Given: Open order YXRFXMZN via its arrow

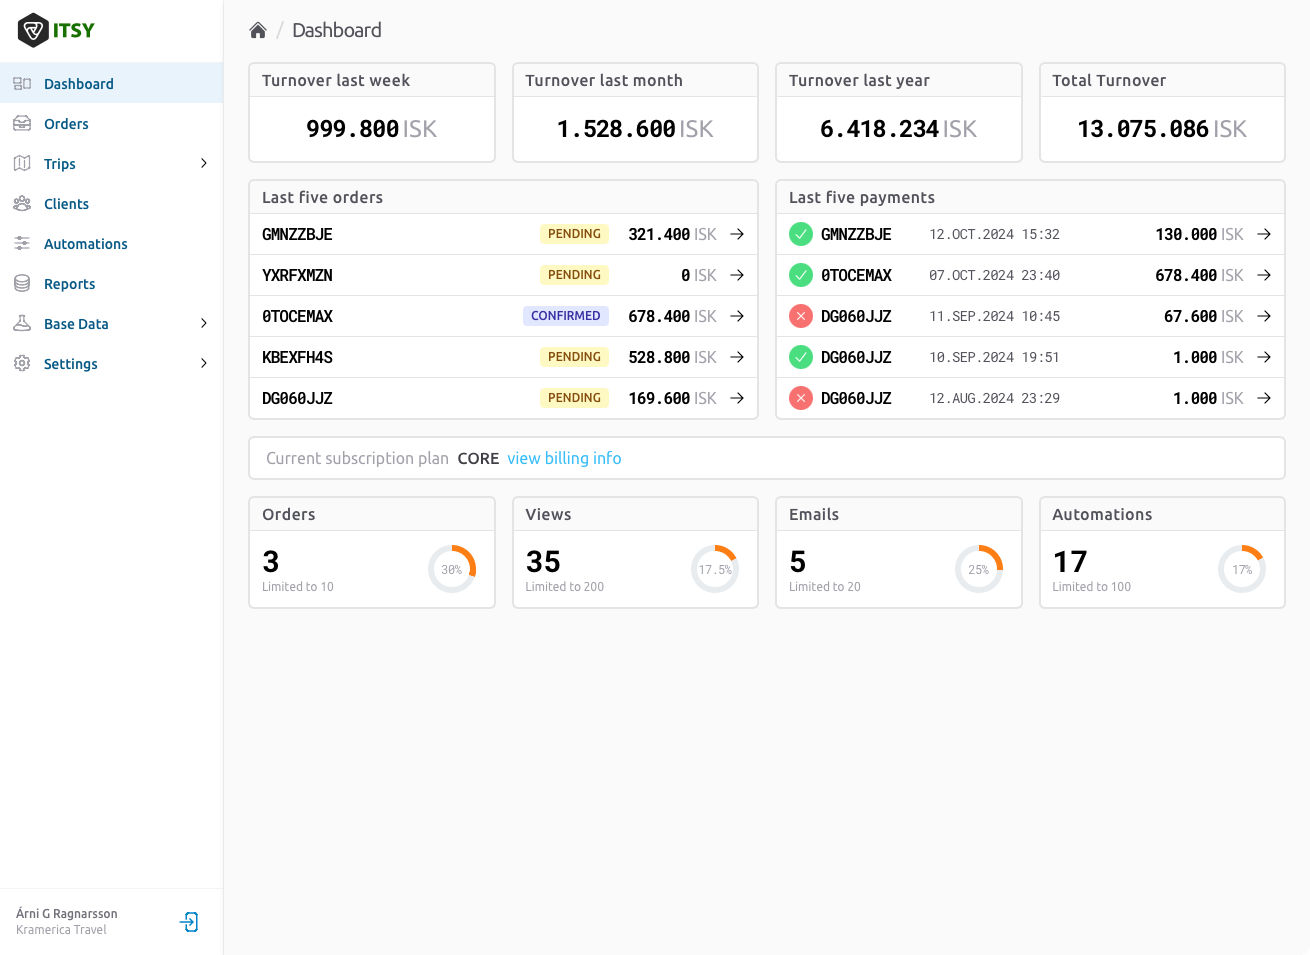Looking at the screenshot, I should tap(737, 275).
